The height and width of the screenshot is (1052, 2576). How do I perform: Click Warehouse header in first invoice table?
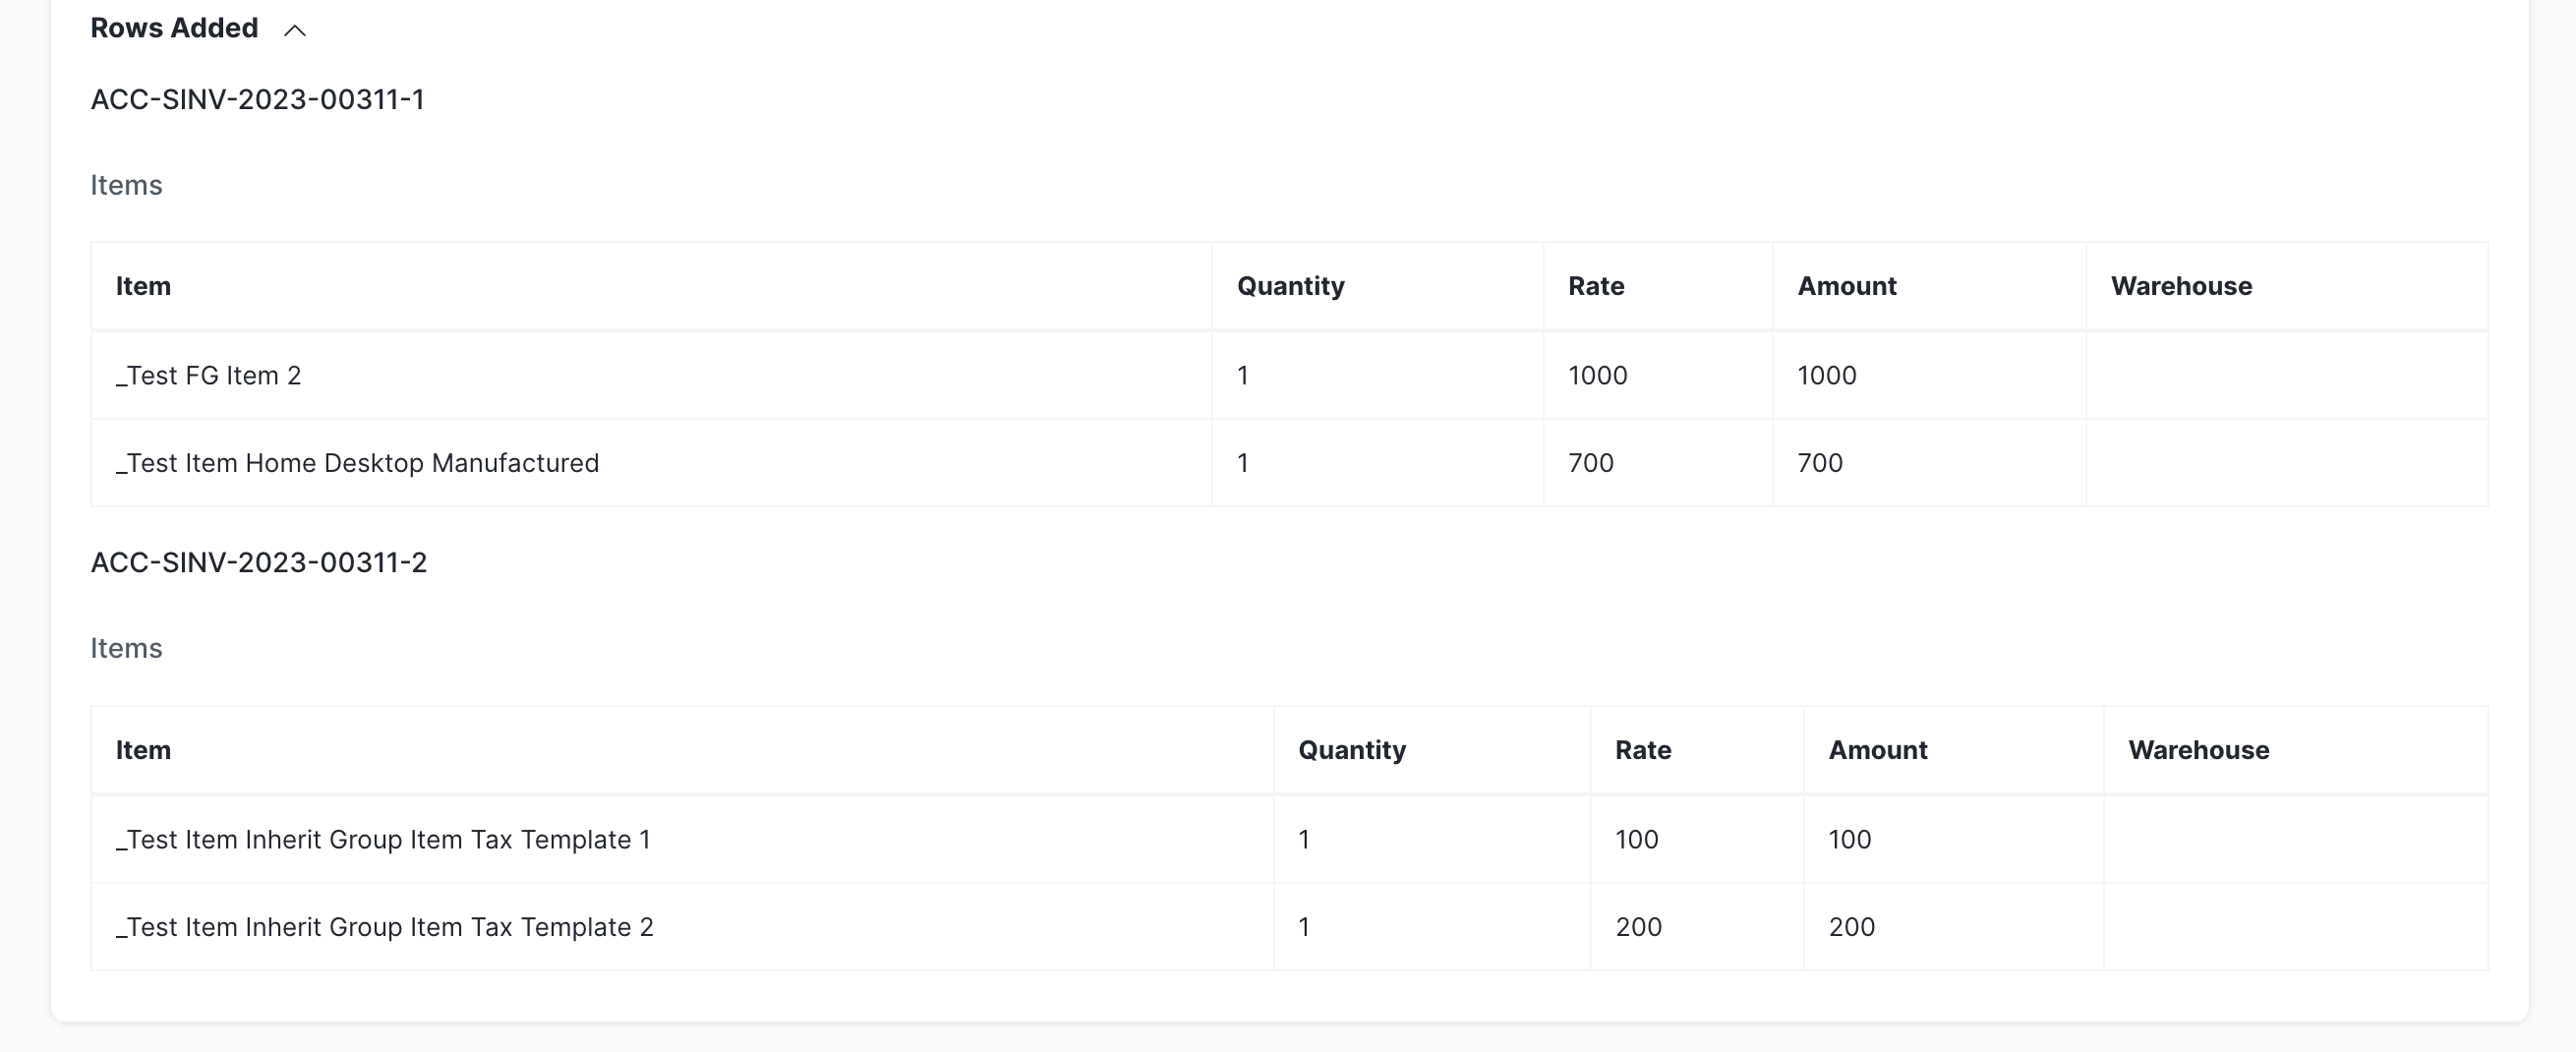[2181, 286]
